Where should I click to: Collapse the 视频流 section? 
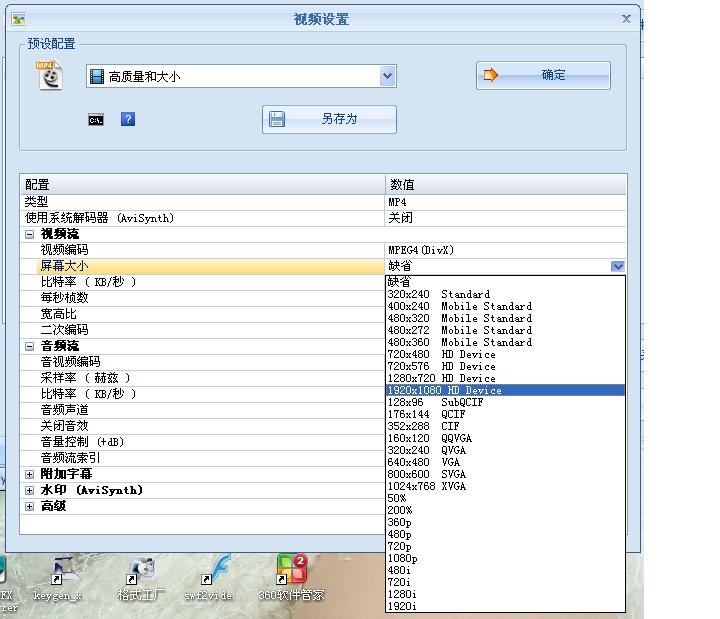(x=29, y=234)
